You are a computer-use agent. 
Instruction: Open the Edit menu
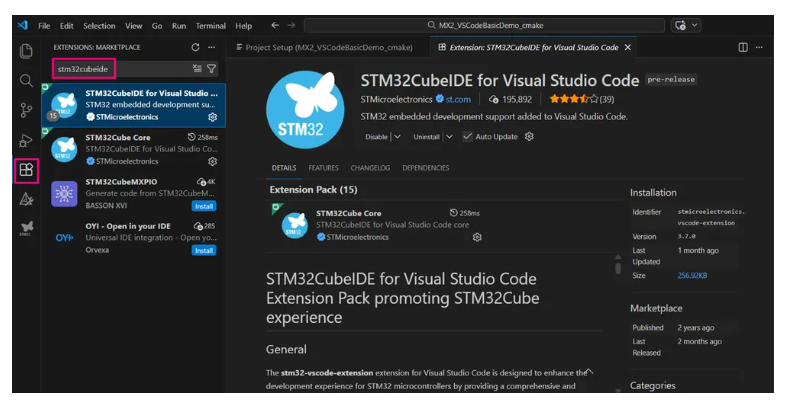pyautogui.click(x=67, y=26)
